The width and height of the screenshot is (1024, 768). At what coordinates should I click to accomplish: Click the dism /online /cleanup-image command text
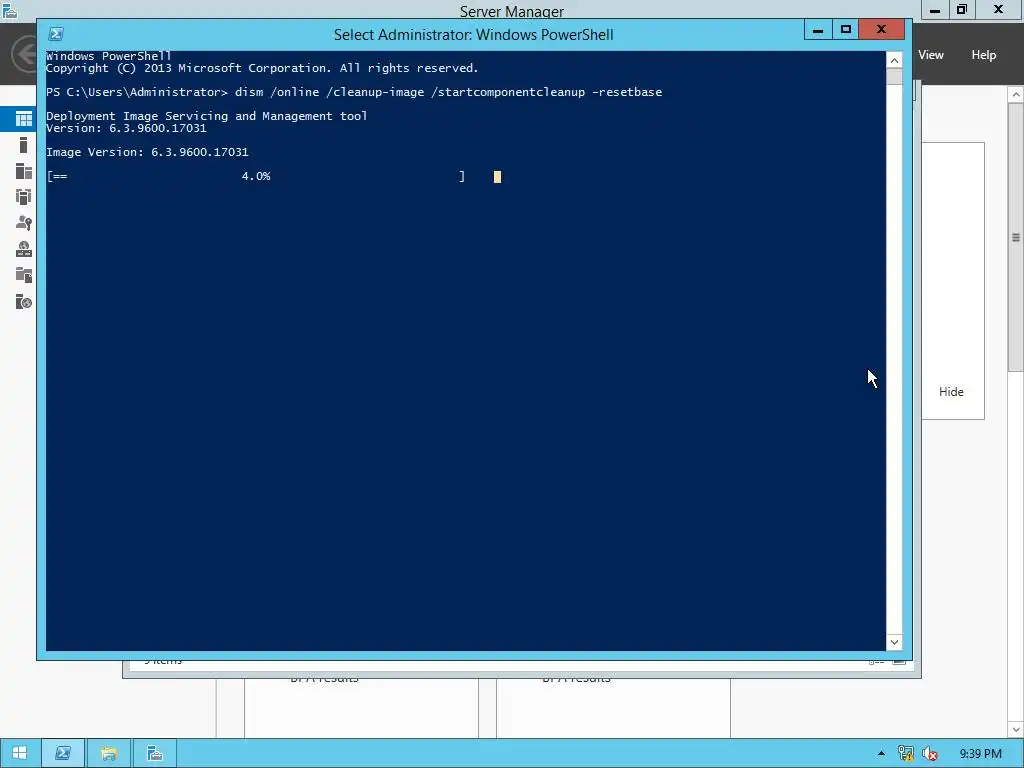click(449, 92)
